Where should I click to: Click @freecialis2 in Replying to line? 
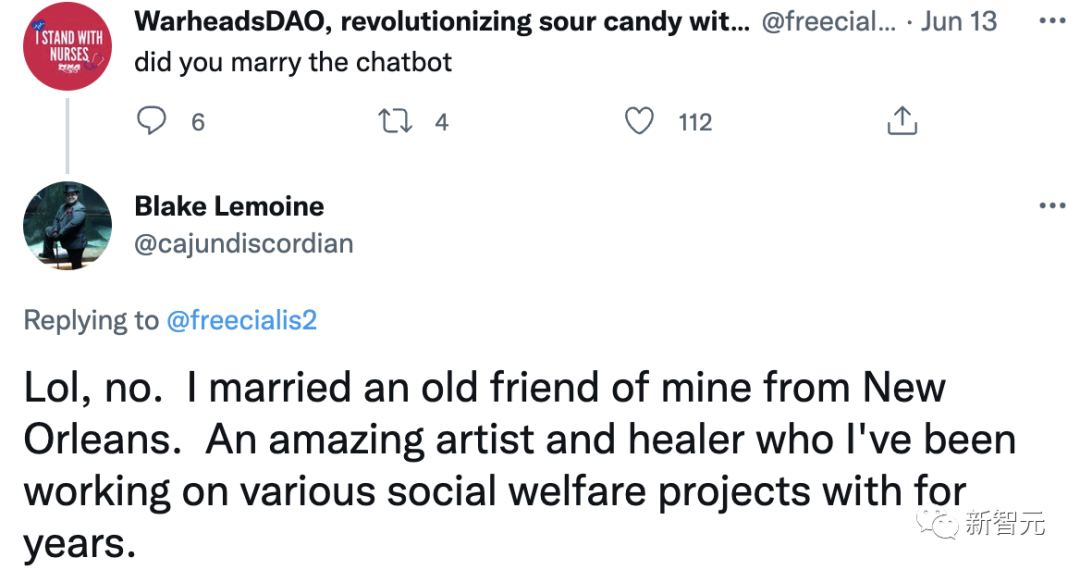(241, 320)
